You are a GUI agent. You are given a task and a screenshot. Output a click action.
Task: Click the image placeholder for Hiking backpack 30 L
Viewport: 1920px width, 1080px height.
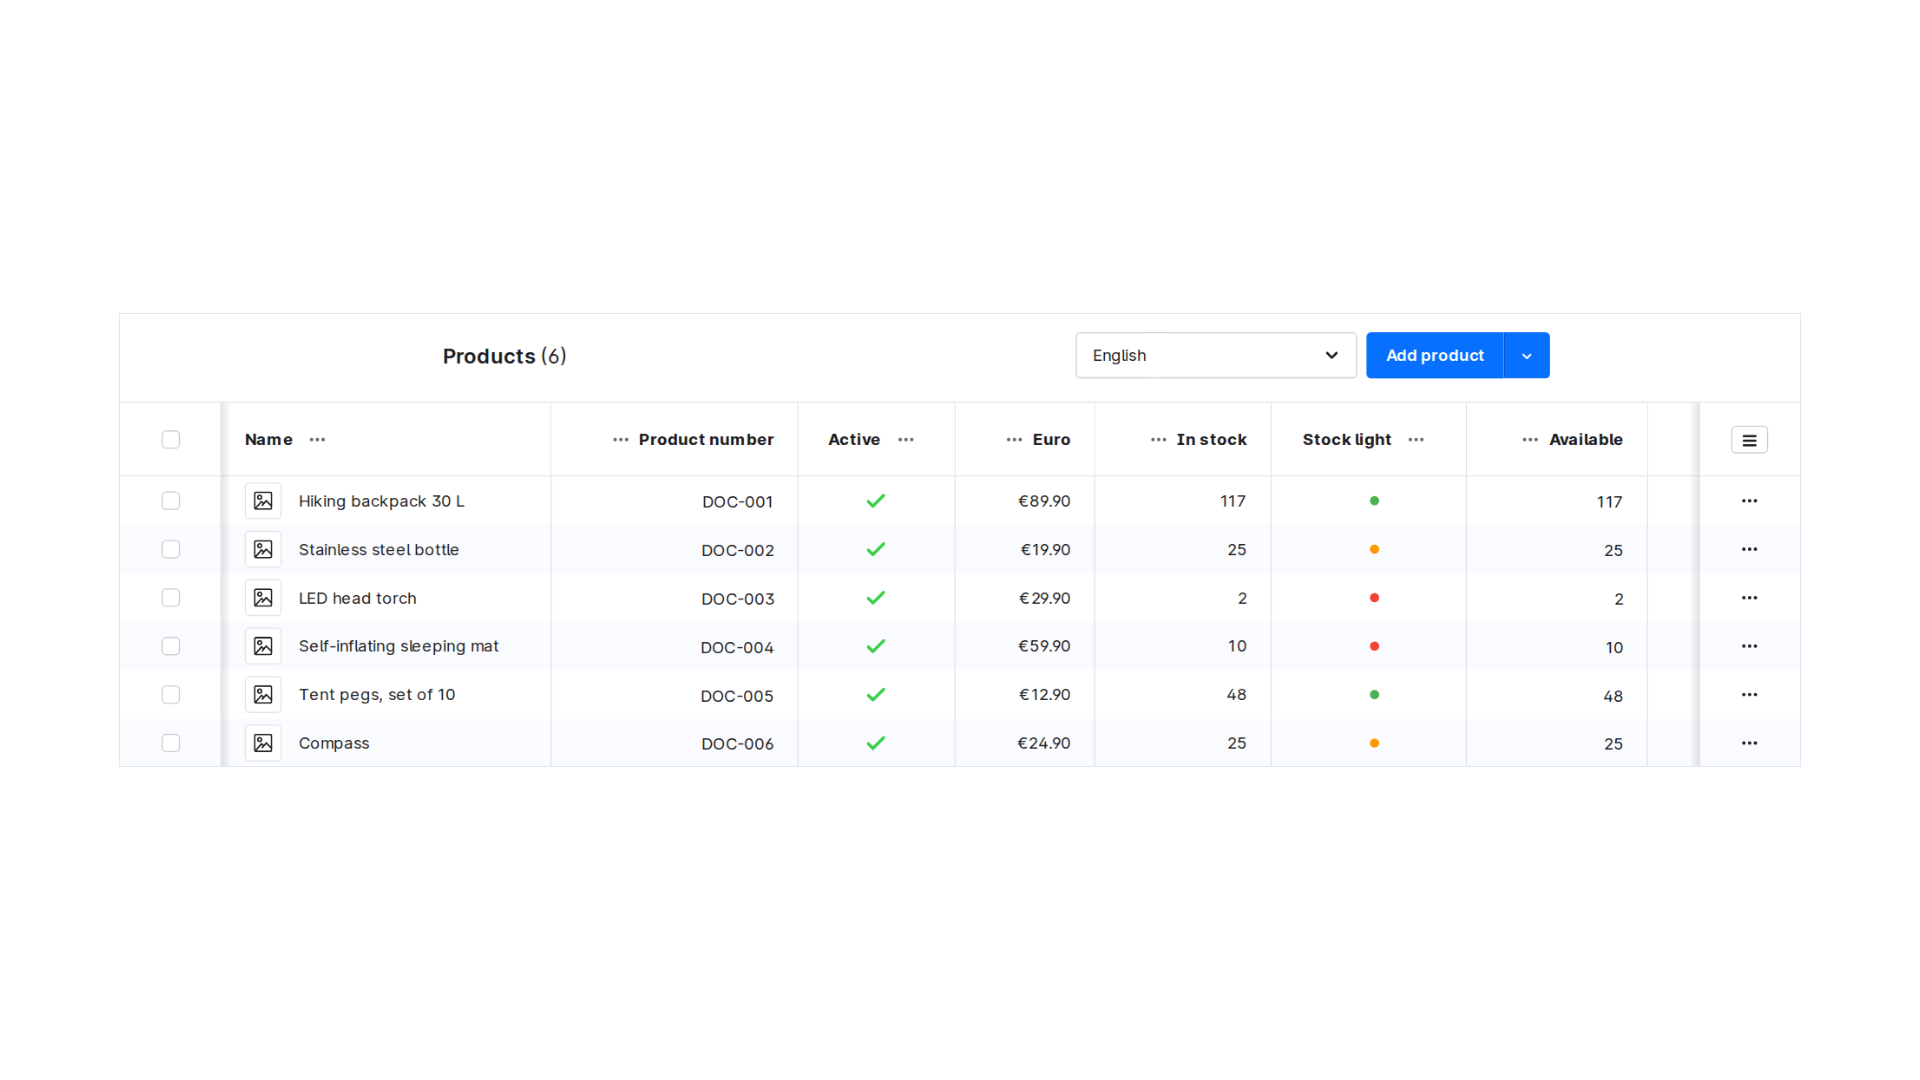[x=263, y=501]
